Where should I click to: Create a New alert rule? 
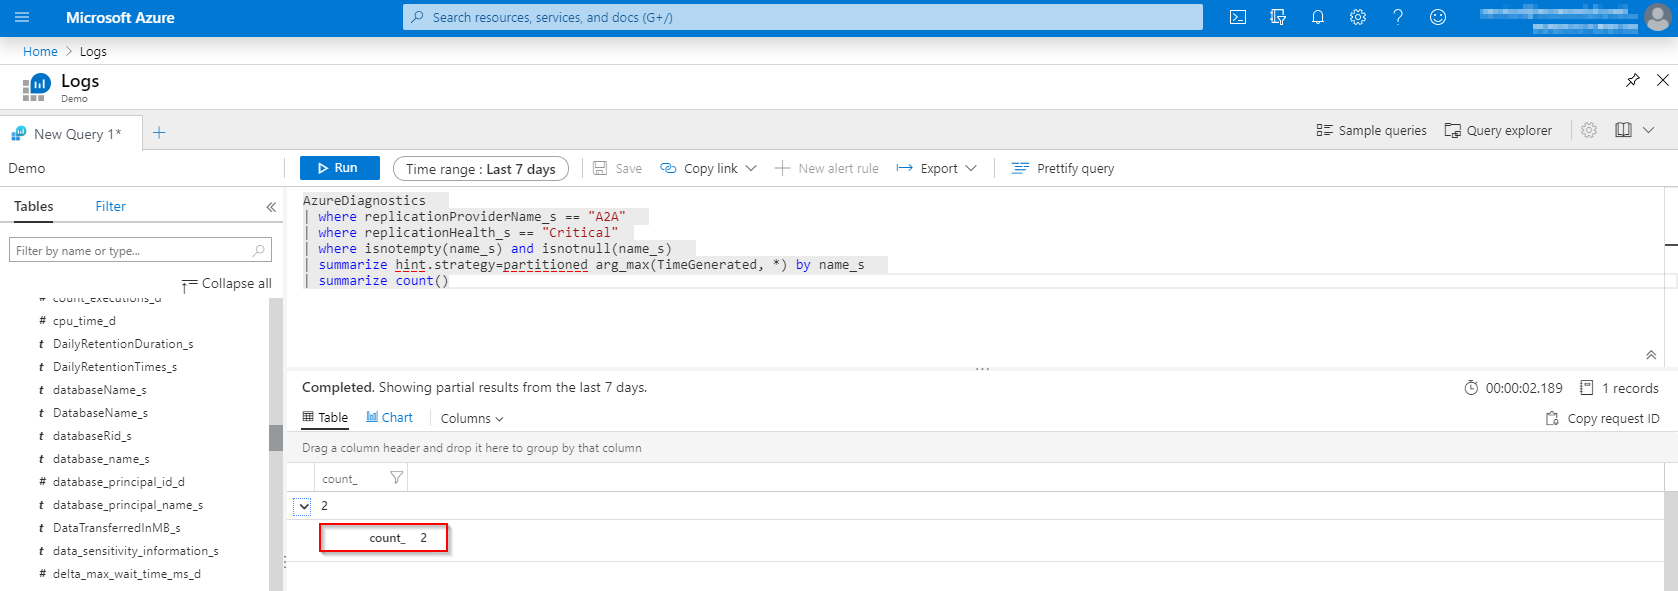point(827,168)
